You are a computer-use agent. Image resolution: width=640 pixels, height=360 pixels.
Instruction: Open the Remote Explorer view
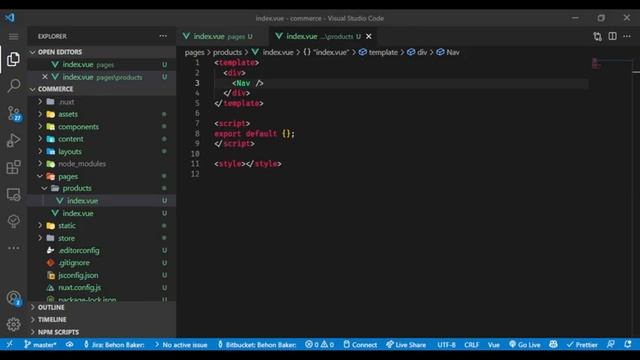[x=13, y=194]
